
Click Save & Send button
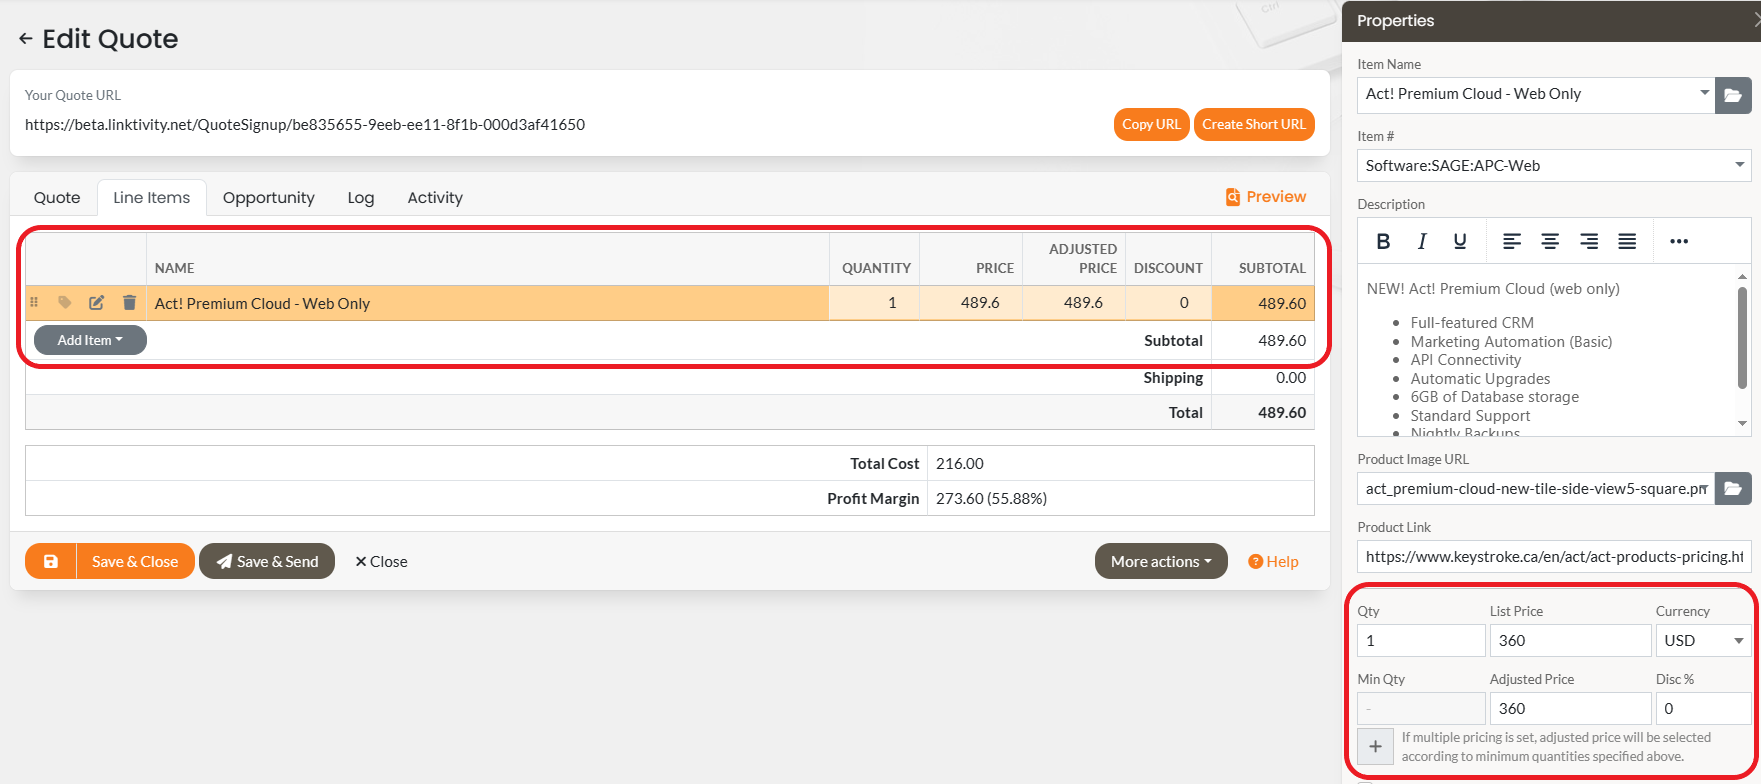(267, 561)
